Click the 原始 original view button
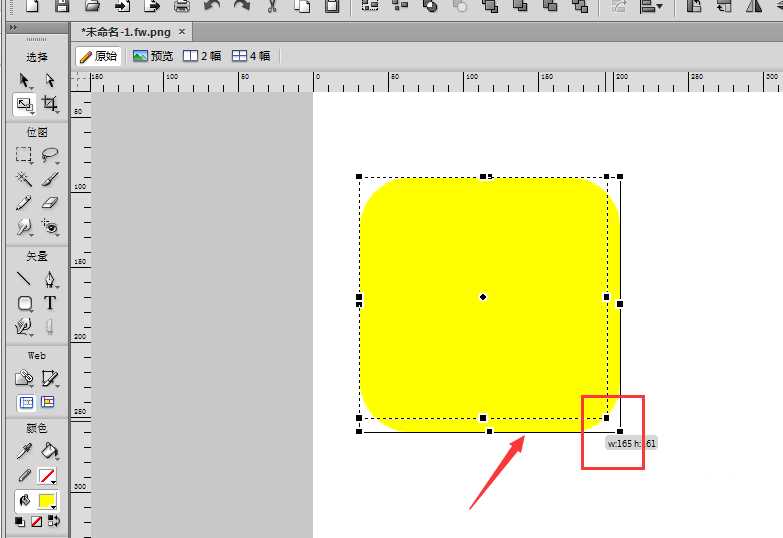The image size is (783, 538). pyautogui.click(x=98, y=56)
